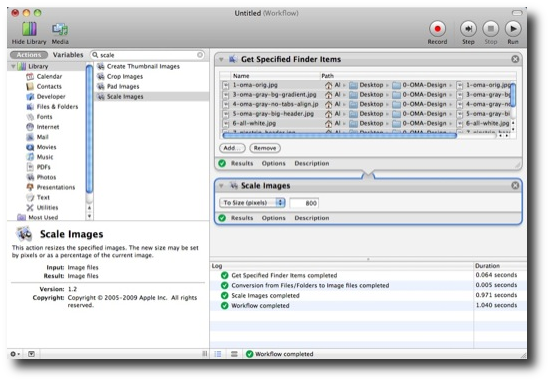Open the Media browser icon
The height and width of the screenshot is (382, 550).
pyautogui.click(x=60, y=29)
